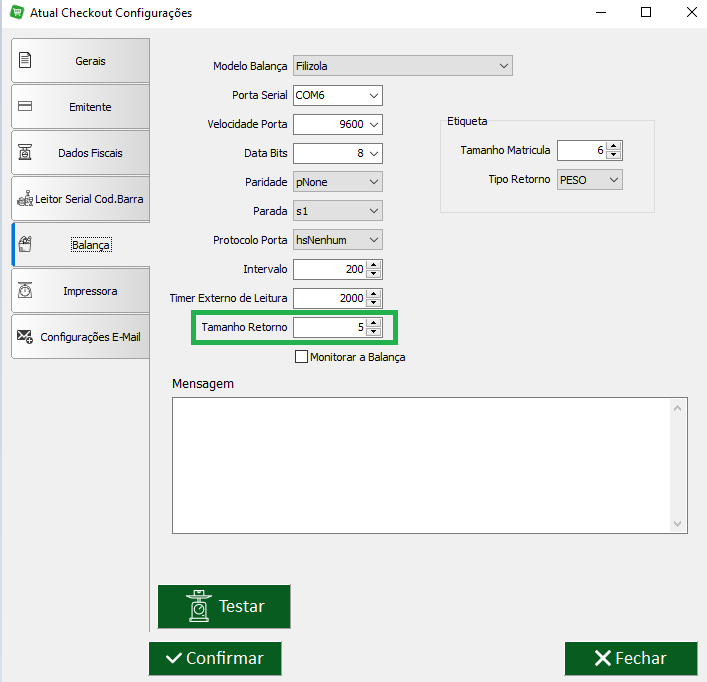The width and height of the screenshot is (707, 682).
Task: Click the Confirmar button
Action: 215,658
